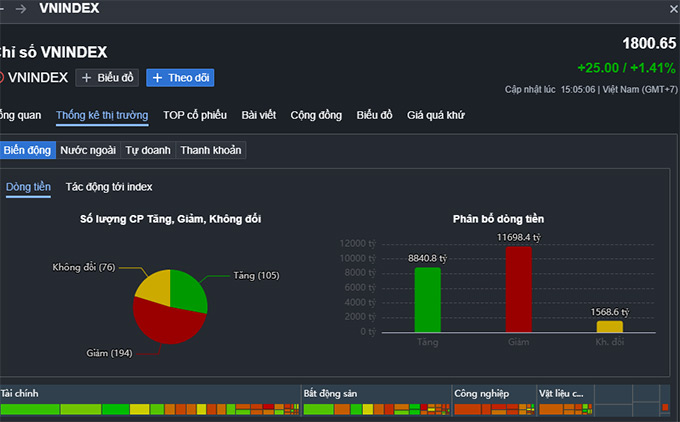Click the back navigation arrow

pyautogui.click(x=3, y=9)
